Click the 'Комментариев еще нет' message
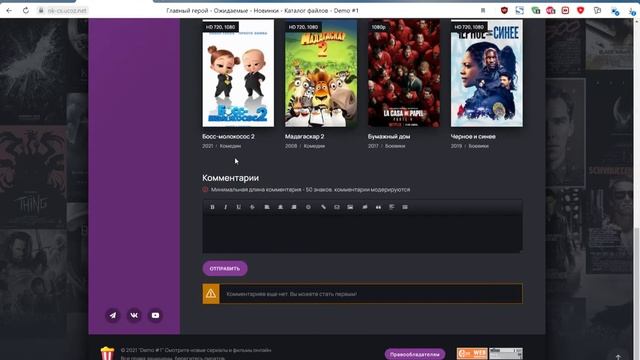Image resolution: width=640 pixels, height=360 pixels. pos(291,294)
